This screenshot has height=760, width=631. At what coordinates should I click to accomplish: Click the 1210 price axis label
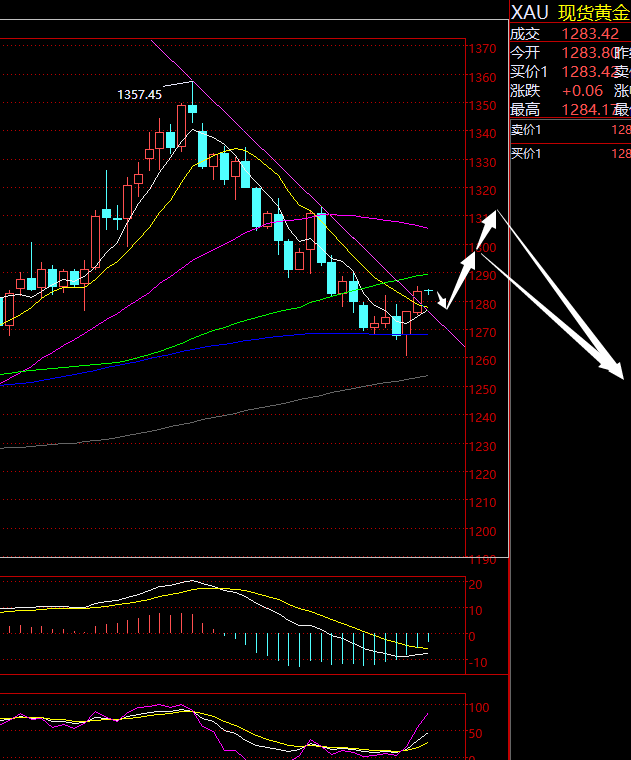tap(483, 503)
